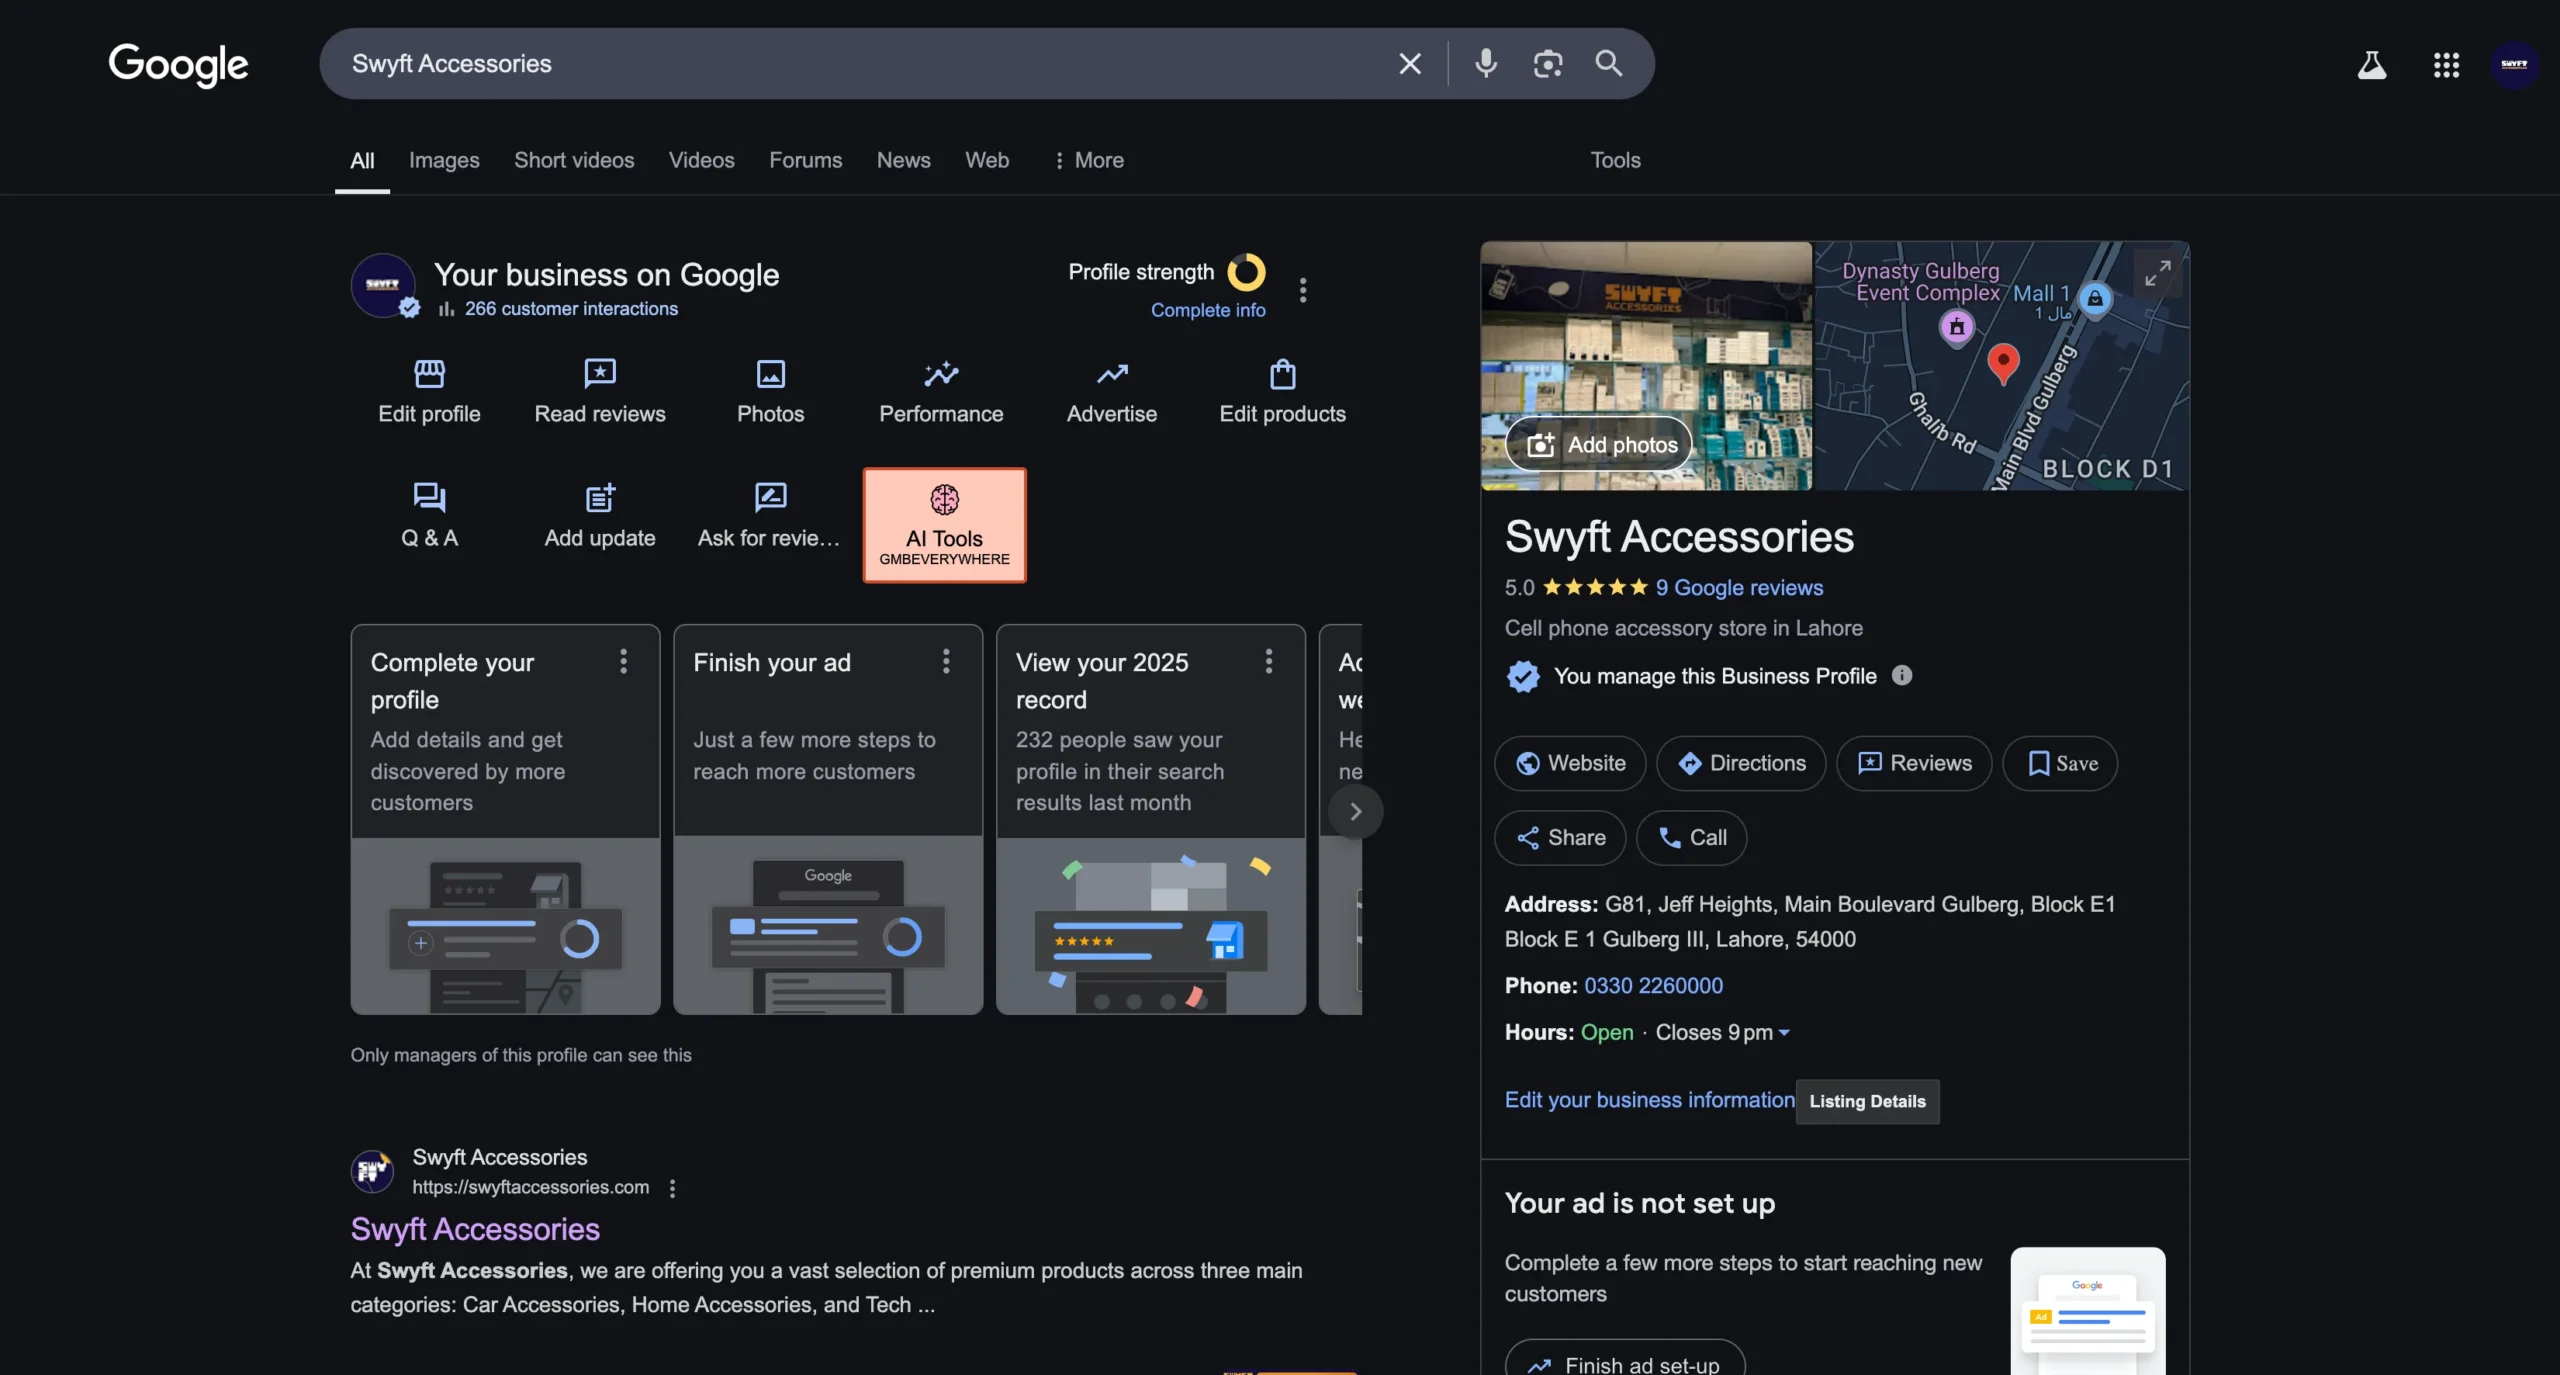This screenshot has height=1375, width=2560.
Task: Expand the More search filters menu
Action: (1089, 160)
